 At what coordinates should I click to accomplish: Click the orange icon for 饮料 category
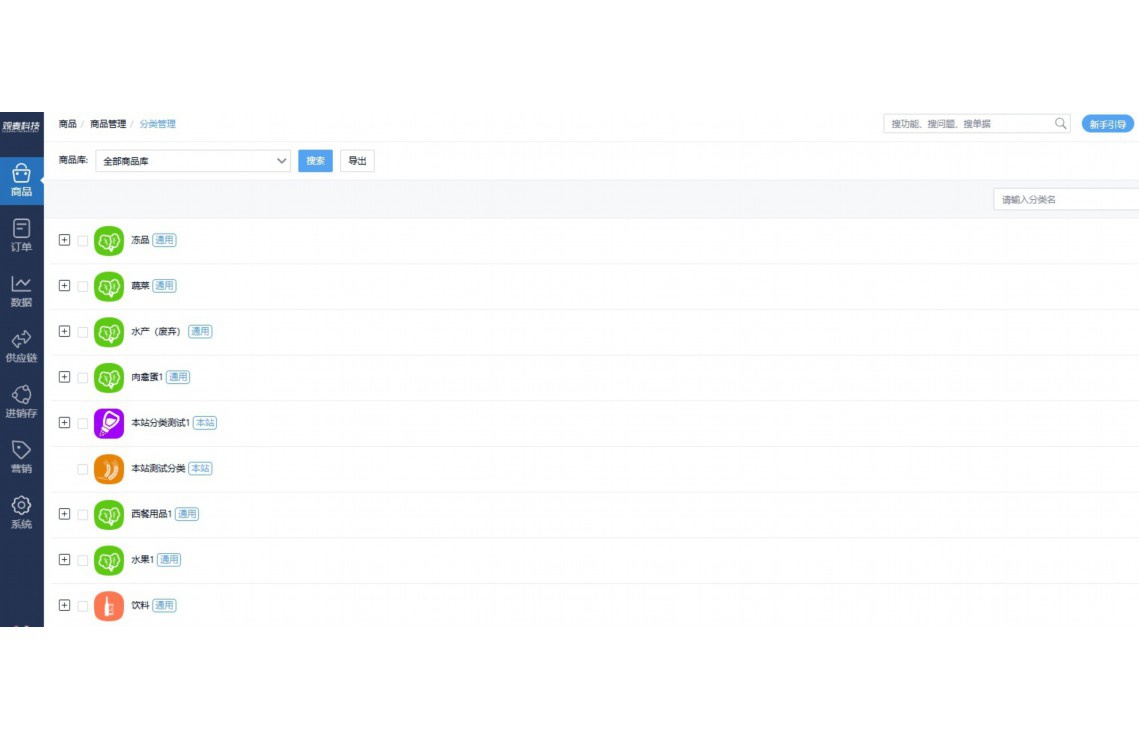(109, 606)
